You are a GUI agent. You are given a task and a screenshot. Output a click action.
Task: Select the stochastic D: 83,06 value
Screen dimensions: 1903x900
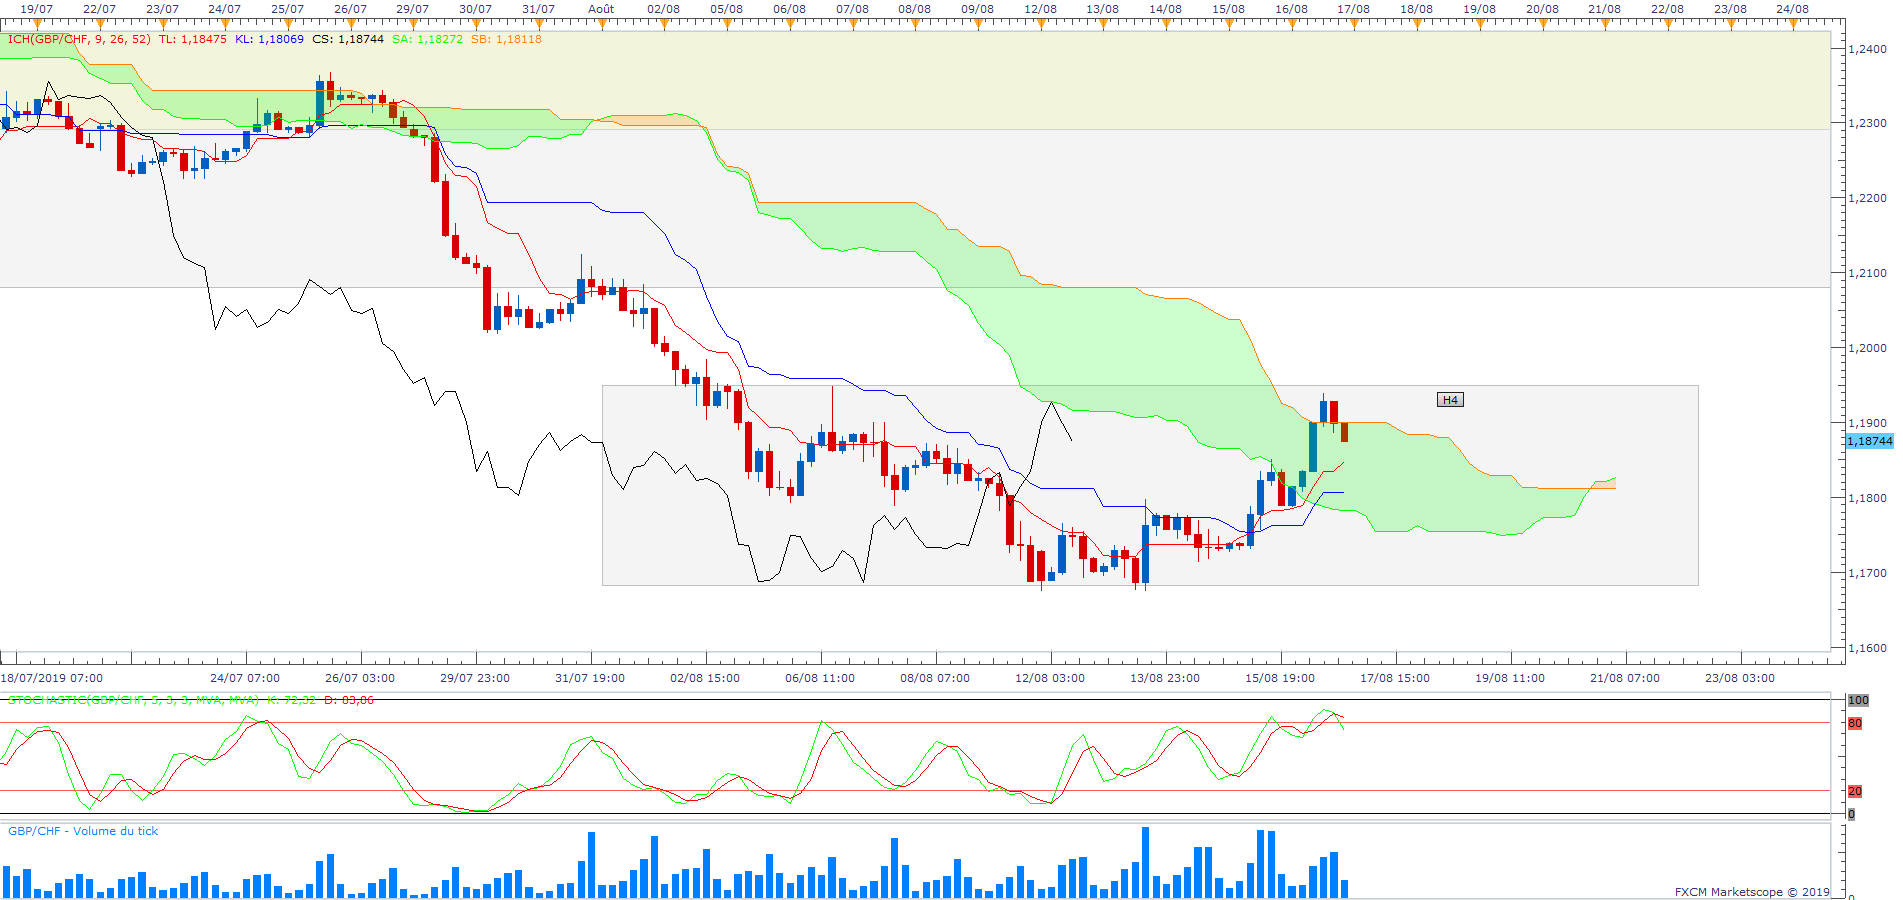pyautogui.click(x=349, y=700)
